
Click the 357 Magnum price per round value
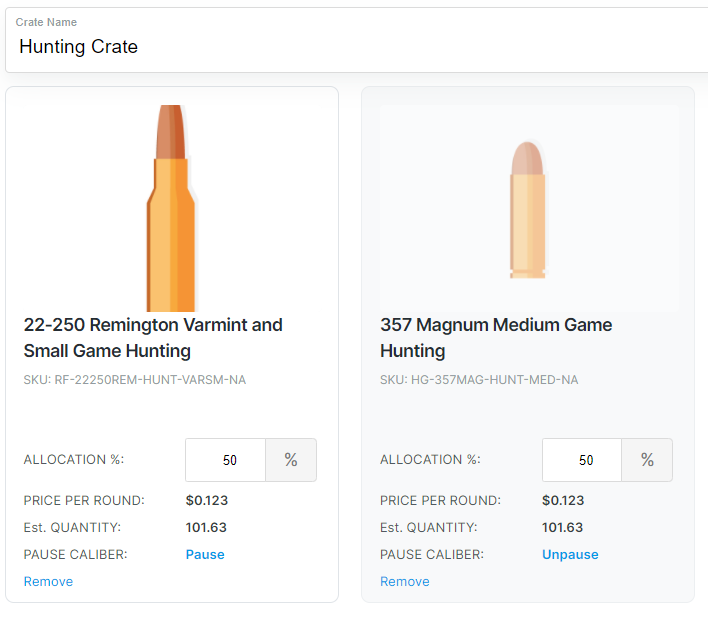(x=563, y=500)
